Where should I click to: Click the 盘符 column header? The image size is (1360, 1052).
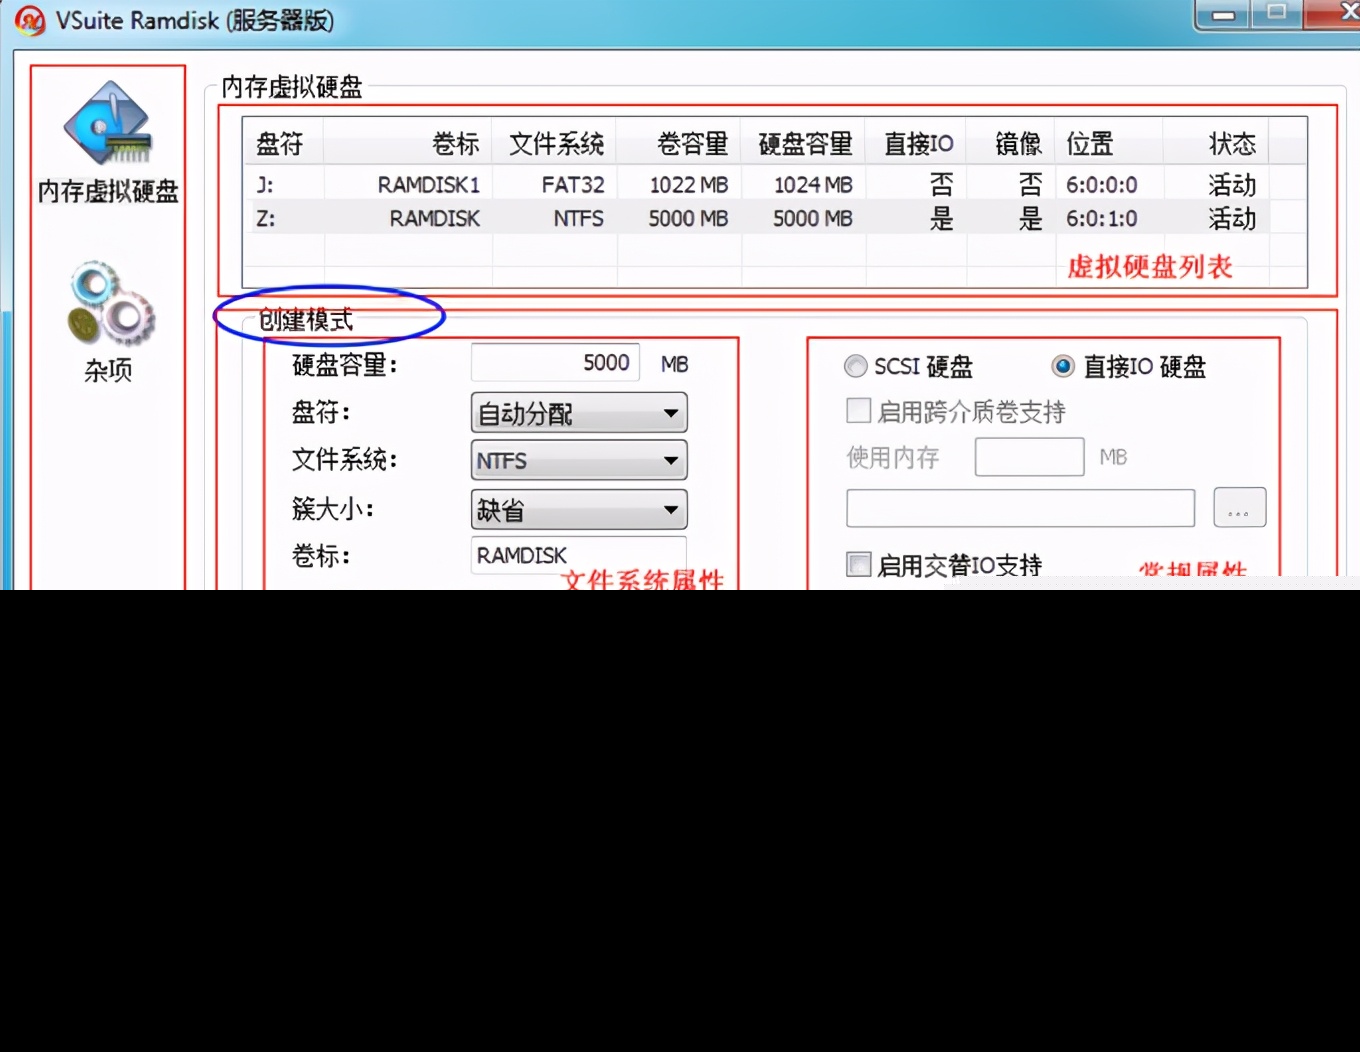click(x=283, y=144)
